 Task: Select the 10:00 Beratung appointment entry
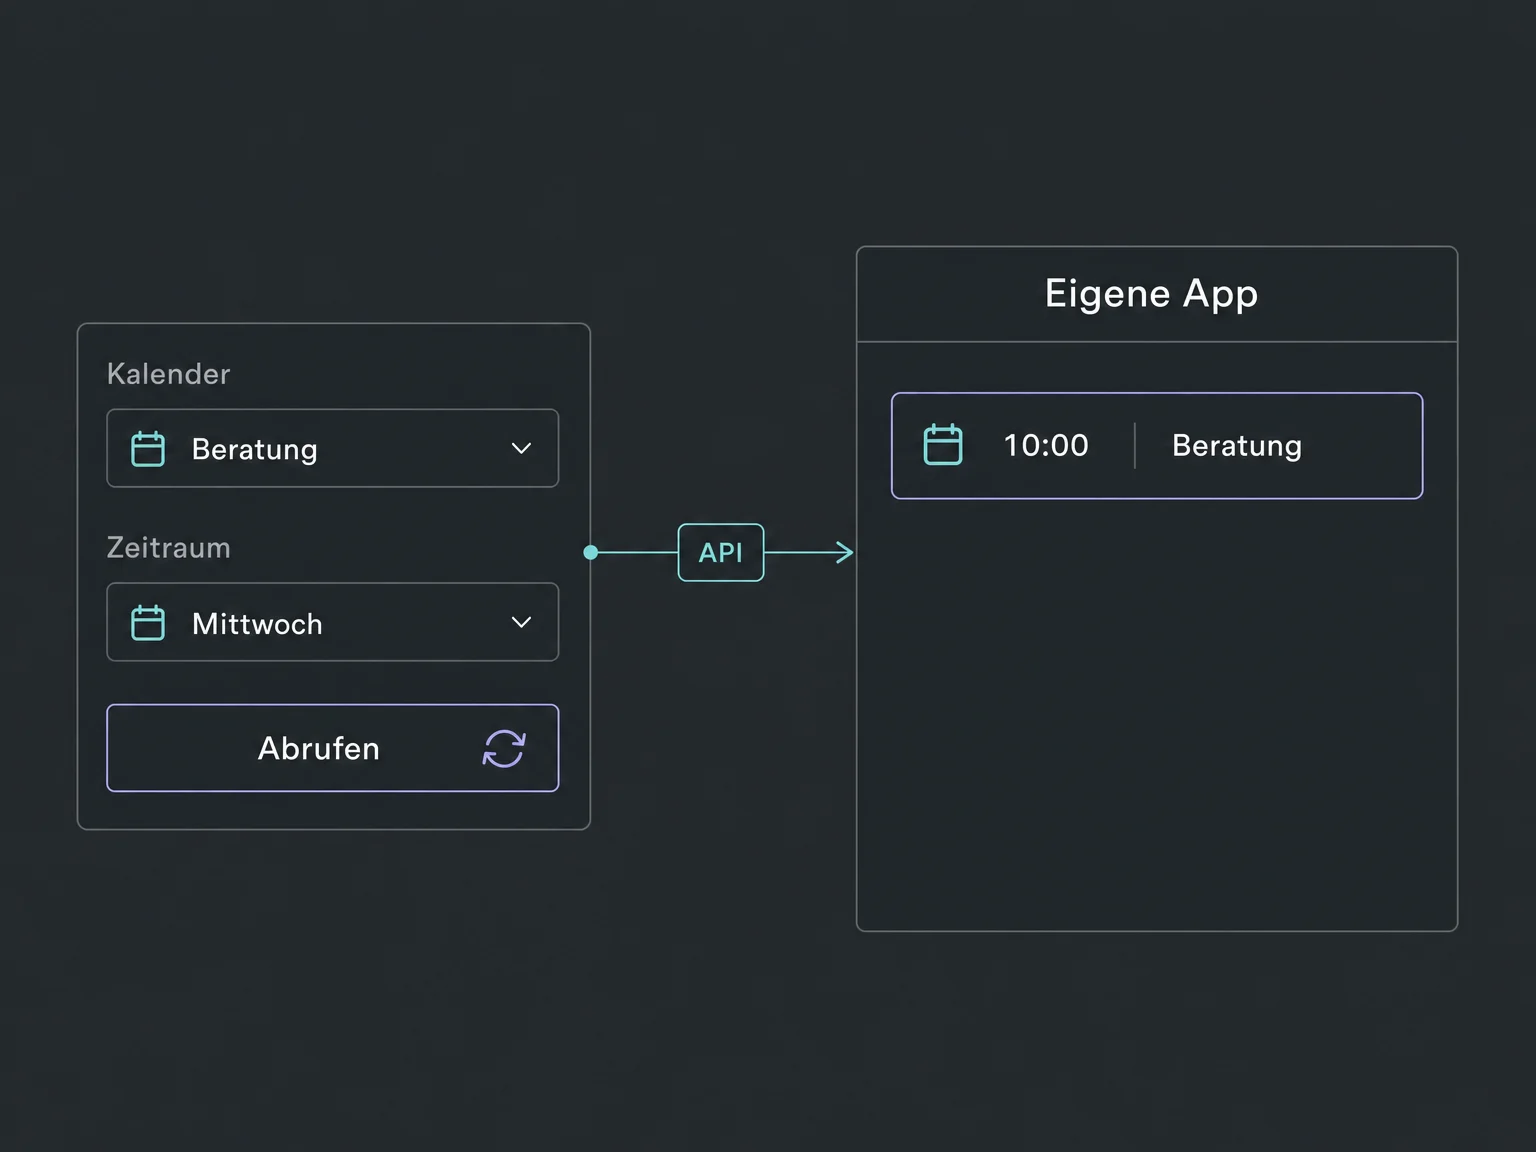(1157, 446)
